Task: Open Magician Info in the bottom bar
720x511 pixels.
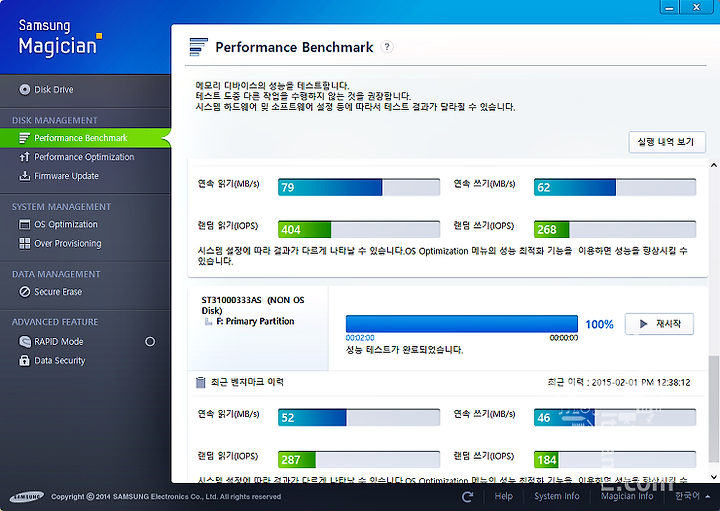Action: click(x=627, y=496)
